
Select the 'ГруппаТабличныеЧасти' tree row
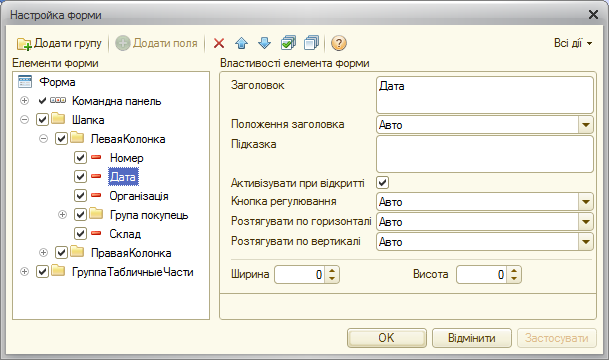[132, 272]
